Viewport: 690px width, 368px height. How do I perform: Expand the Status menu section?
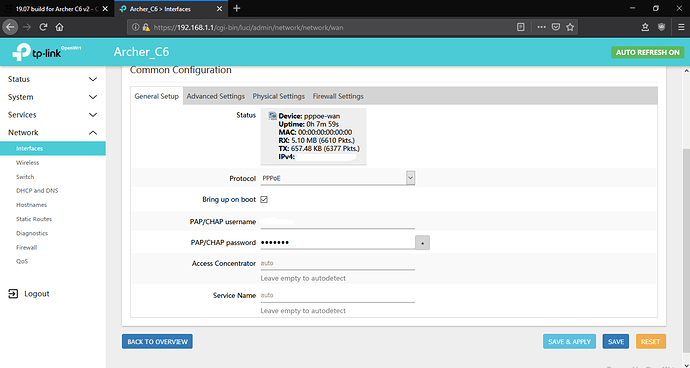click(53, 79)
